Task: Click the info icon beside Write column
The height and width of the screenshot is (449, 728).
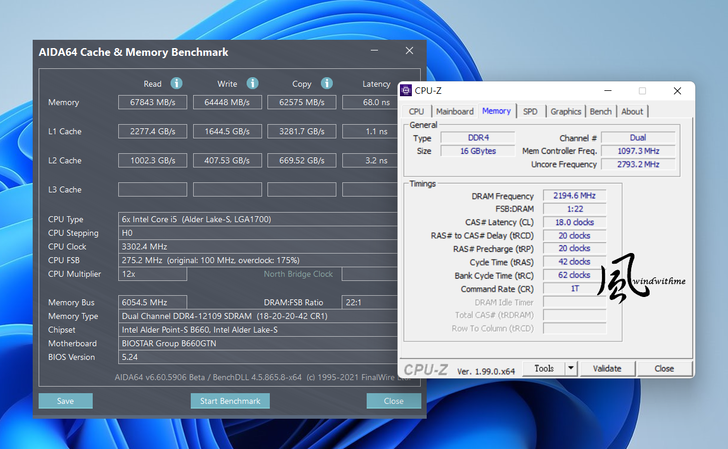Action: [250, 84]
